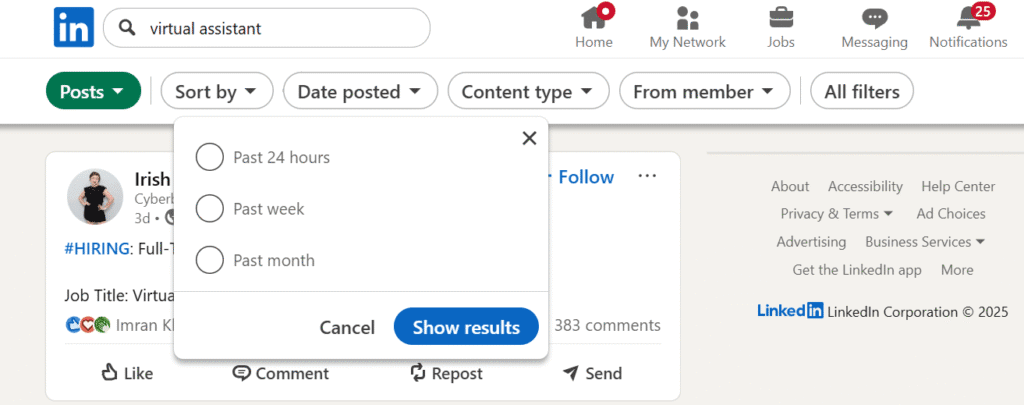Cancel the Date posted filter popup

(347, 327)
